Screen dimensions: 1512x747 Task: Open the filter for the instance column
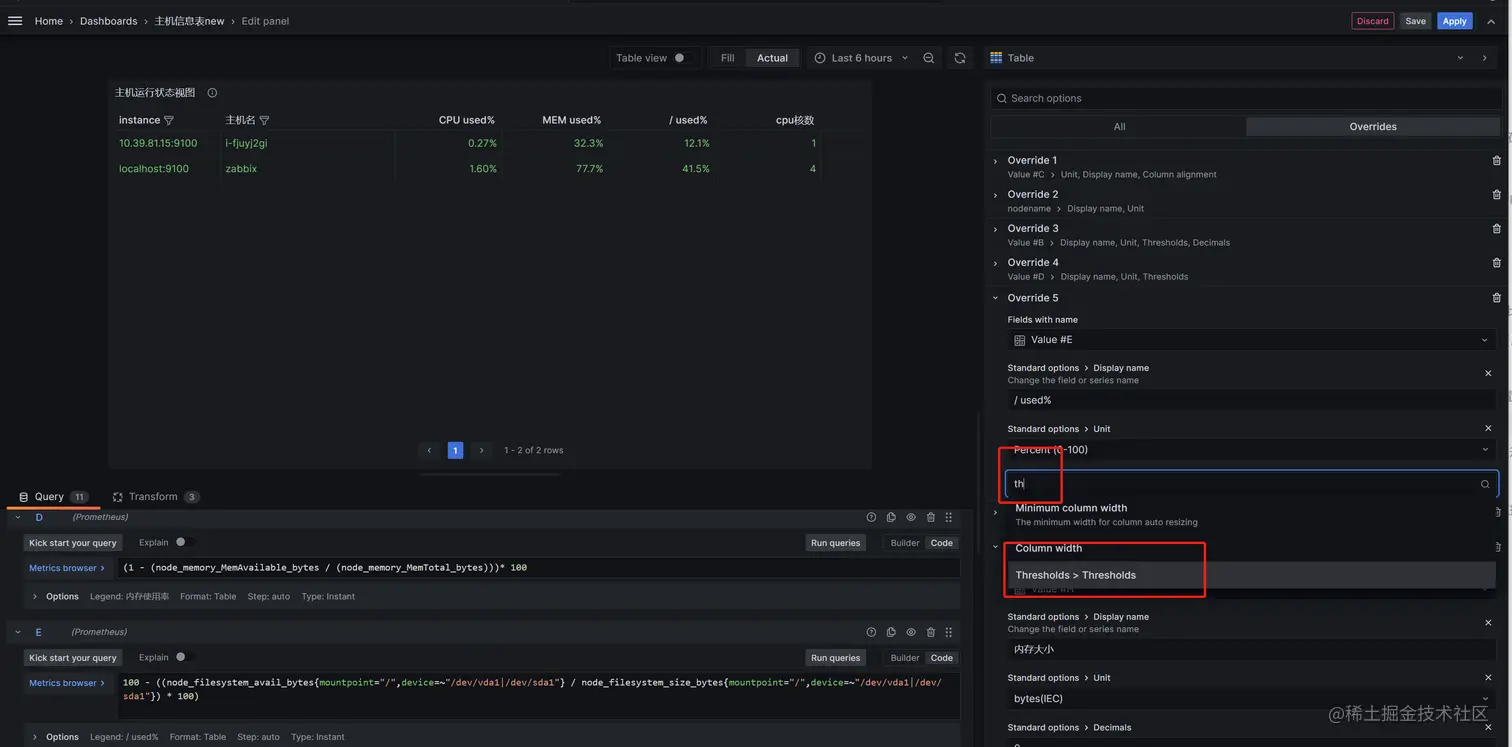pyautogui.click(x=168, y=121)
